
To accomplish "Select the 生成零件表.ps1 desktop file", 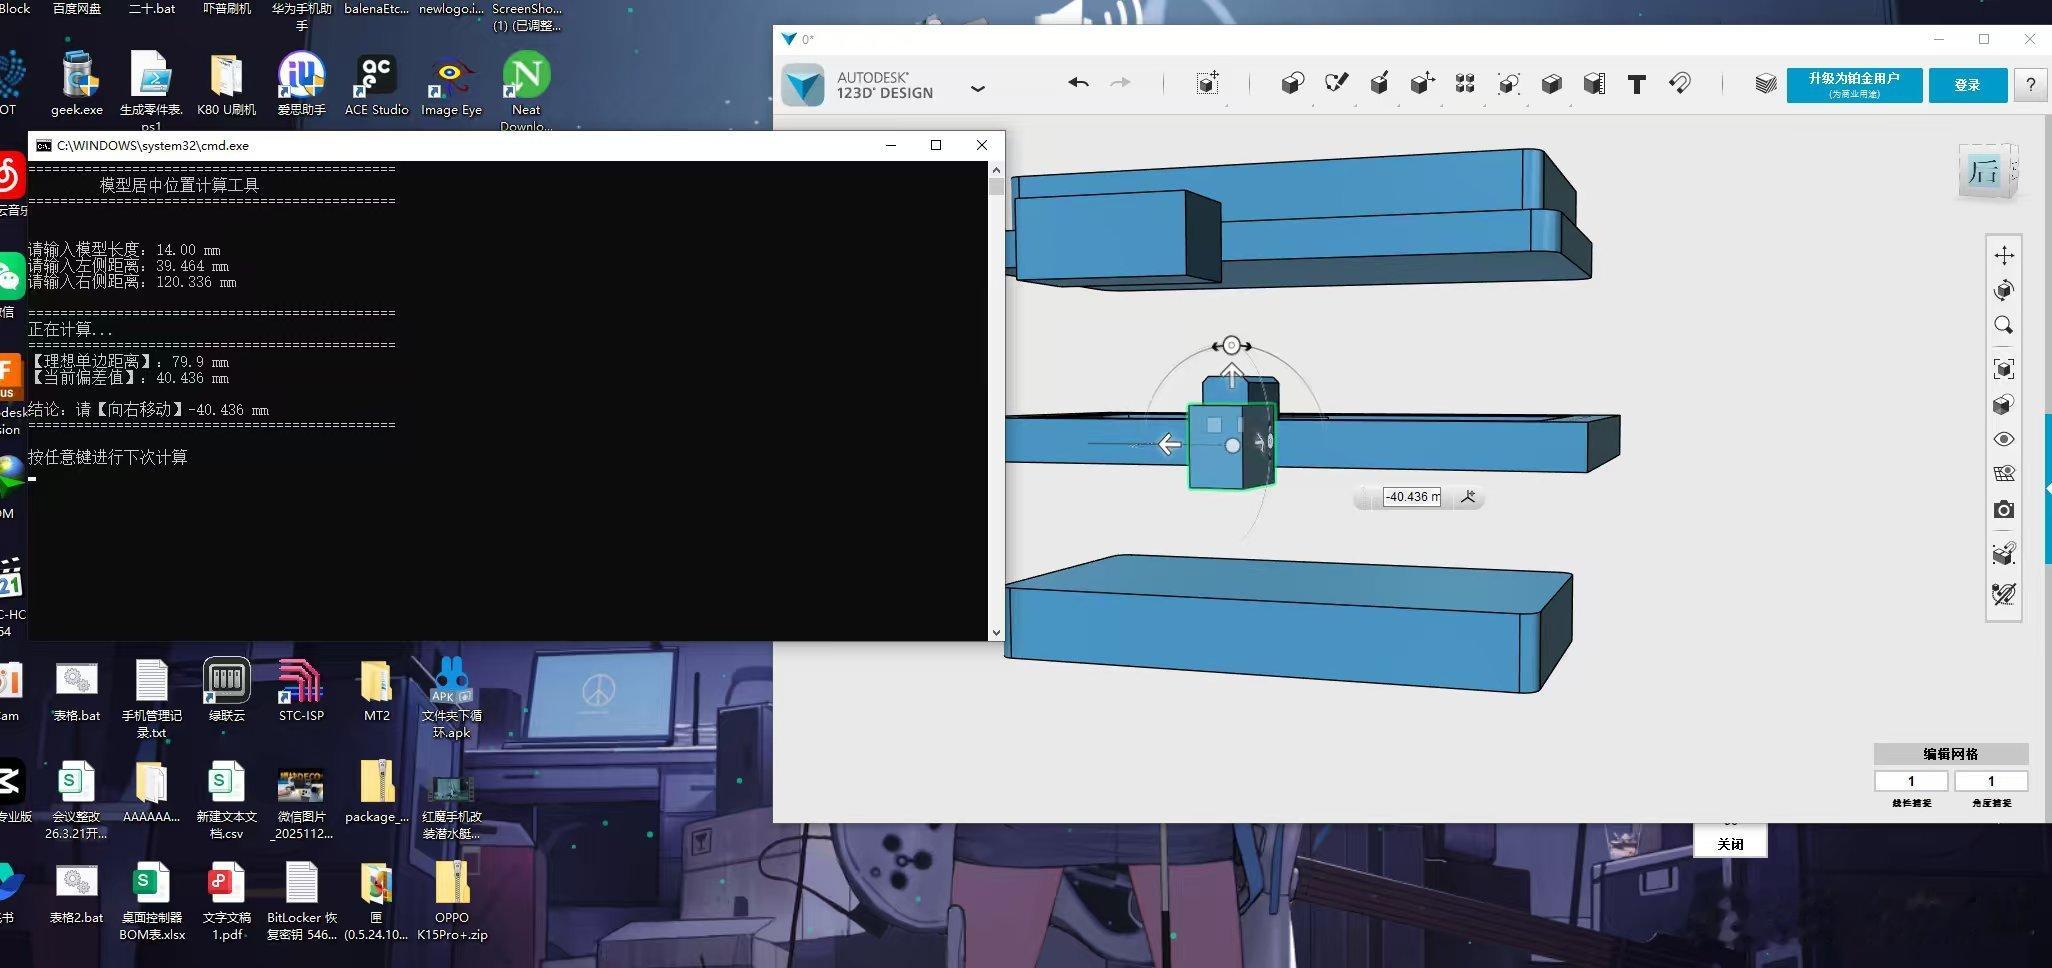I will (x=151, y=91).
